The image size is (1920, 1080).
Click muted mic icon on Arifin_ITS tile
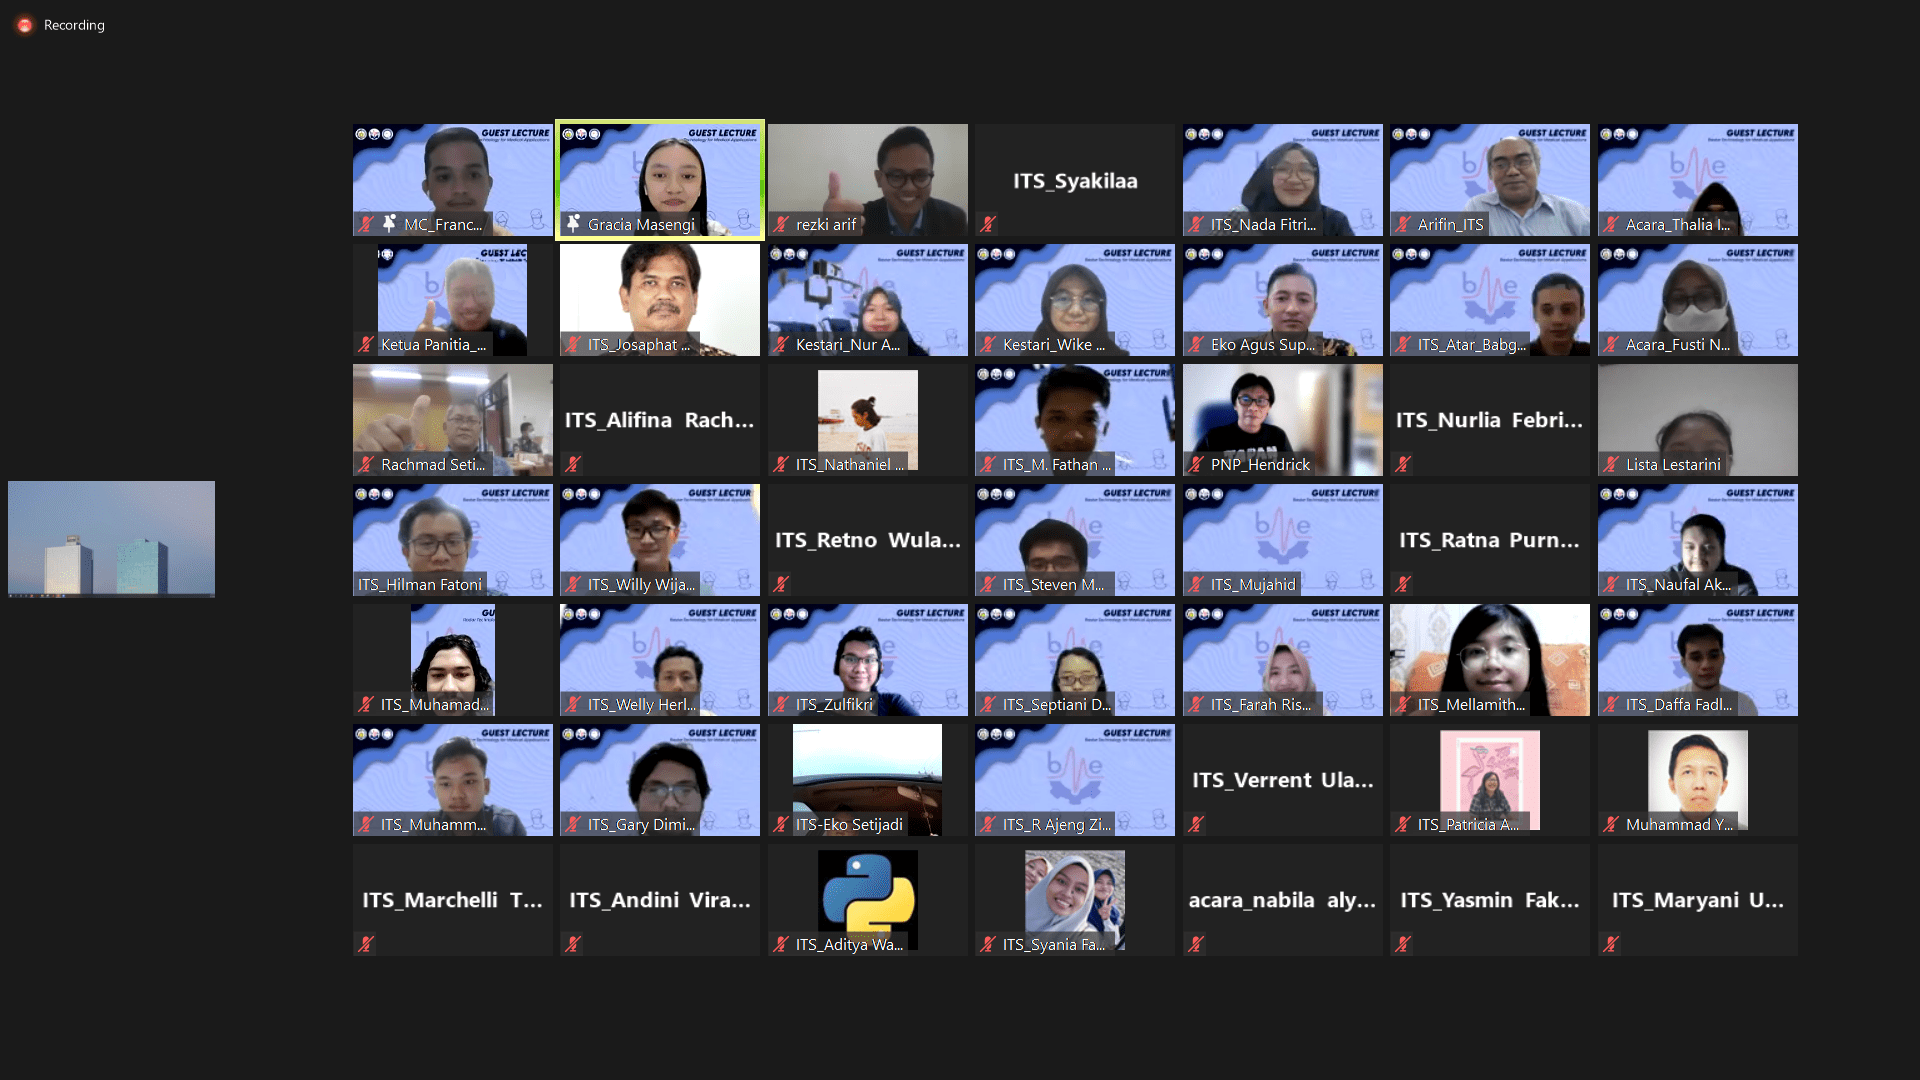(1403, 225)
